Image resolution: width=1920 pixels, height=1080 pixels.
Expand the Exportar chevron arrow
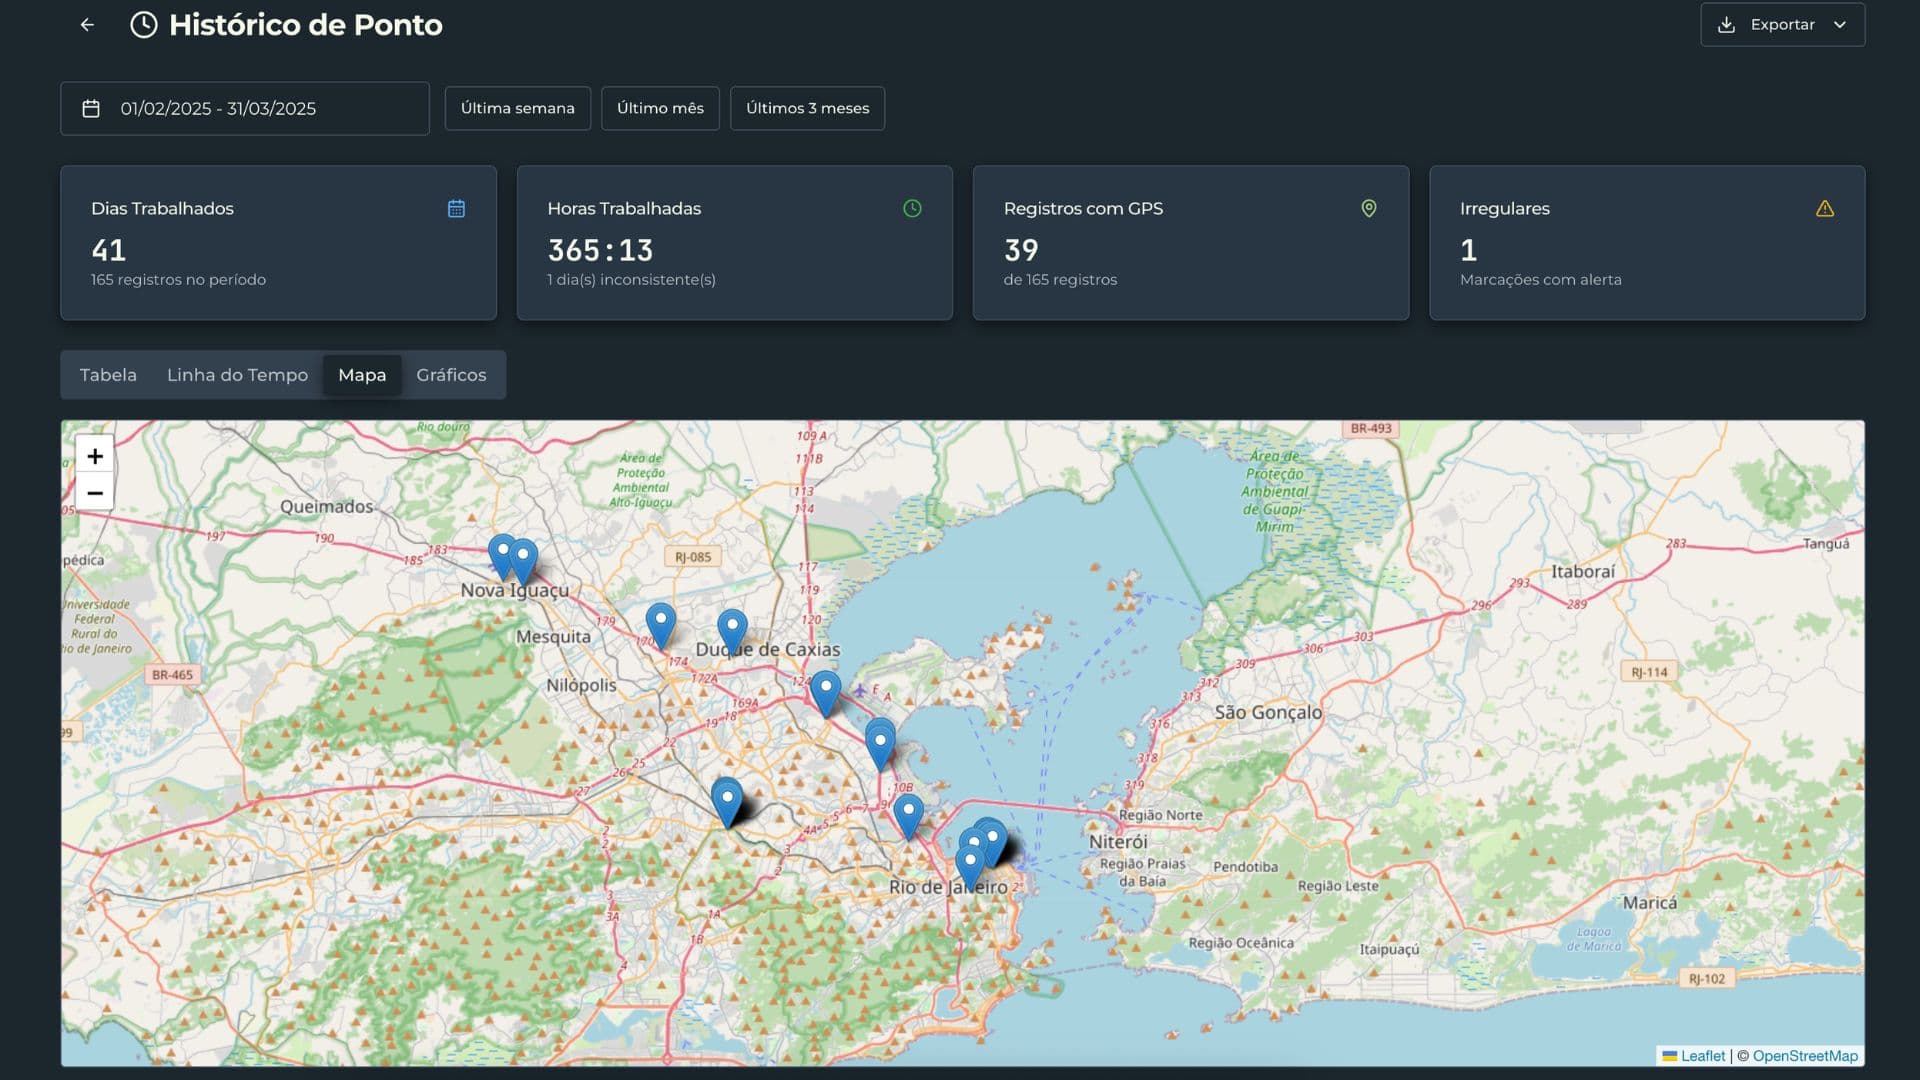click(x=1840, y=25)
